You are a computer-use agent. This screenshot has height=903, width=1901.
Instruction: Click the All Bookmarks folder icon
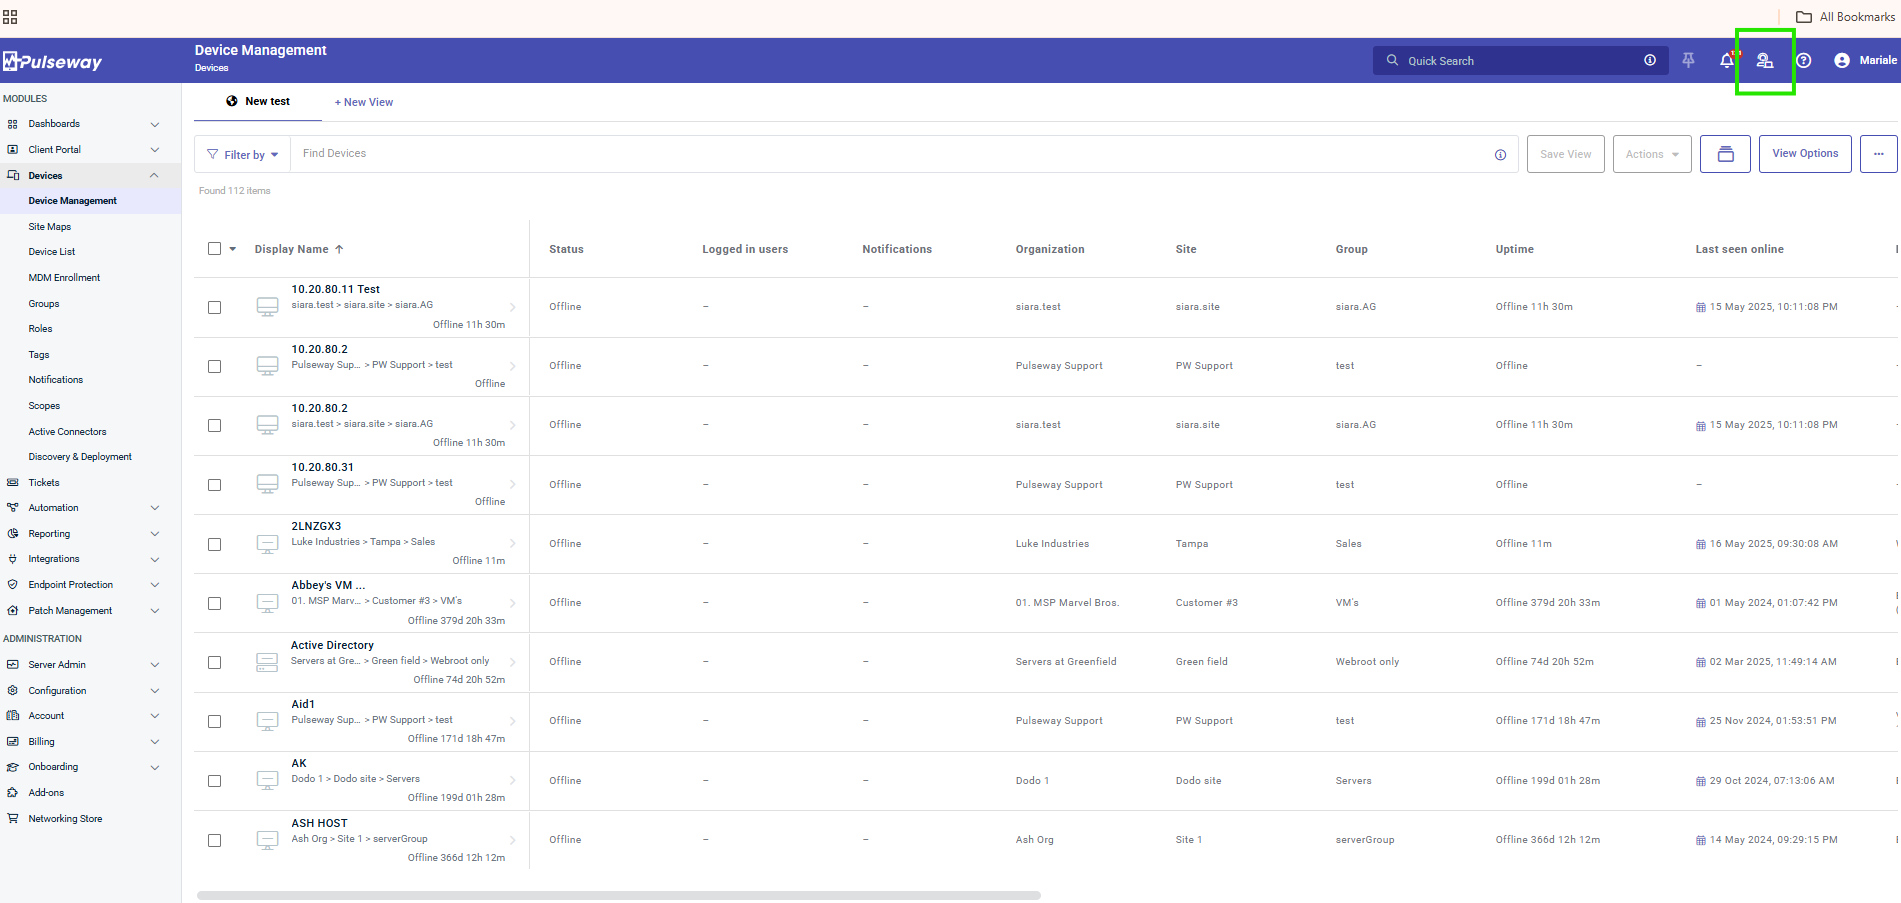1804,17
